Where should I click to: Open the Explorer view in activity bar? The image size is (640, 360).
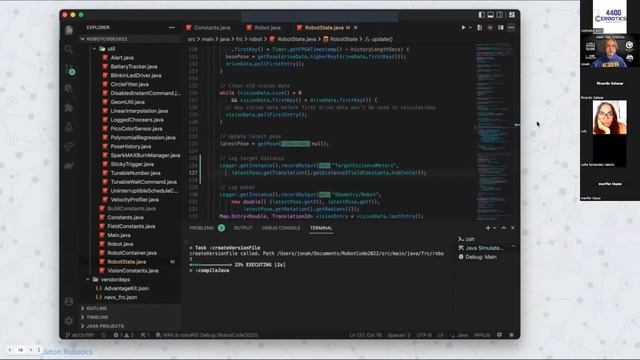point(69,30)
